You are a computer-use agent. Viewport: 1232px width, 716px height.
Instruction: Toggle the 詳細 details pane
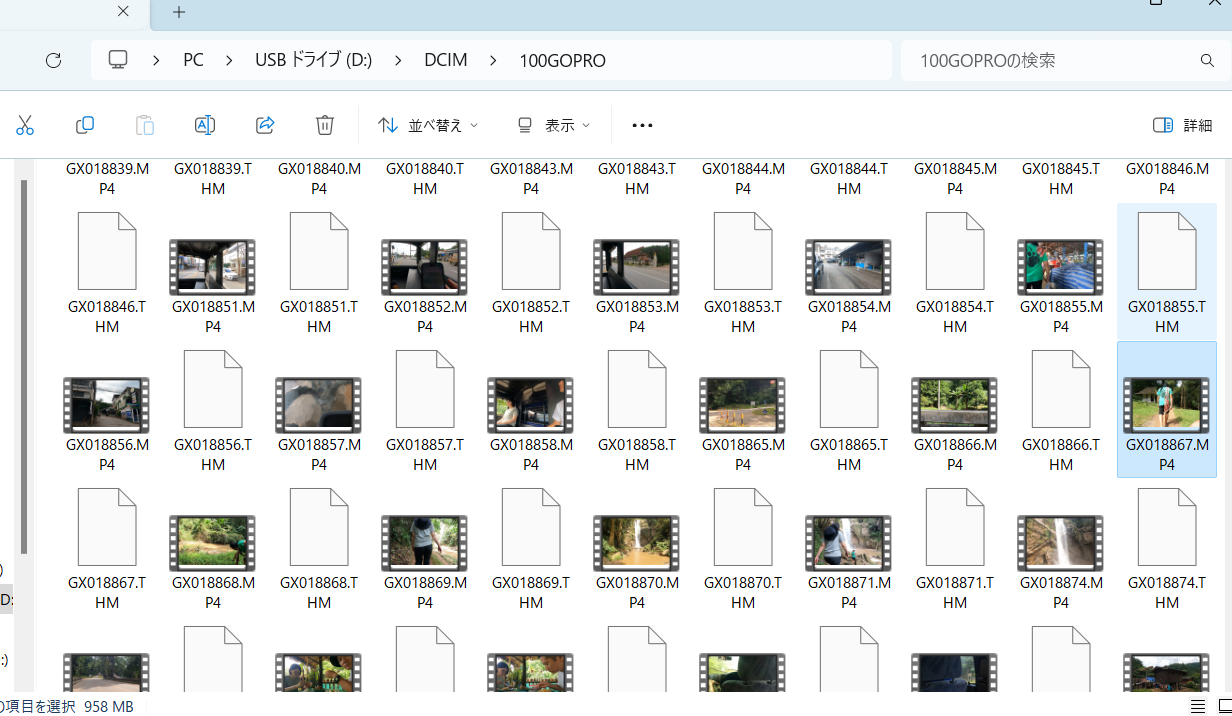point(1182,125)
